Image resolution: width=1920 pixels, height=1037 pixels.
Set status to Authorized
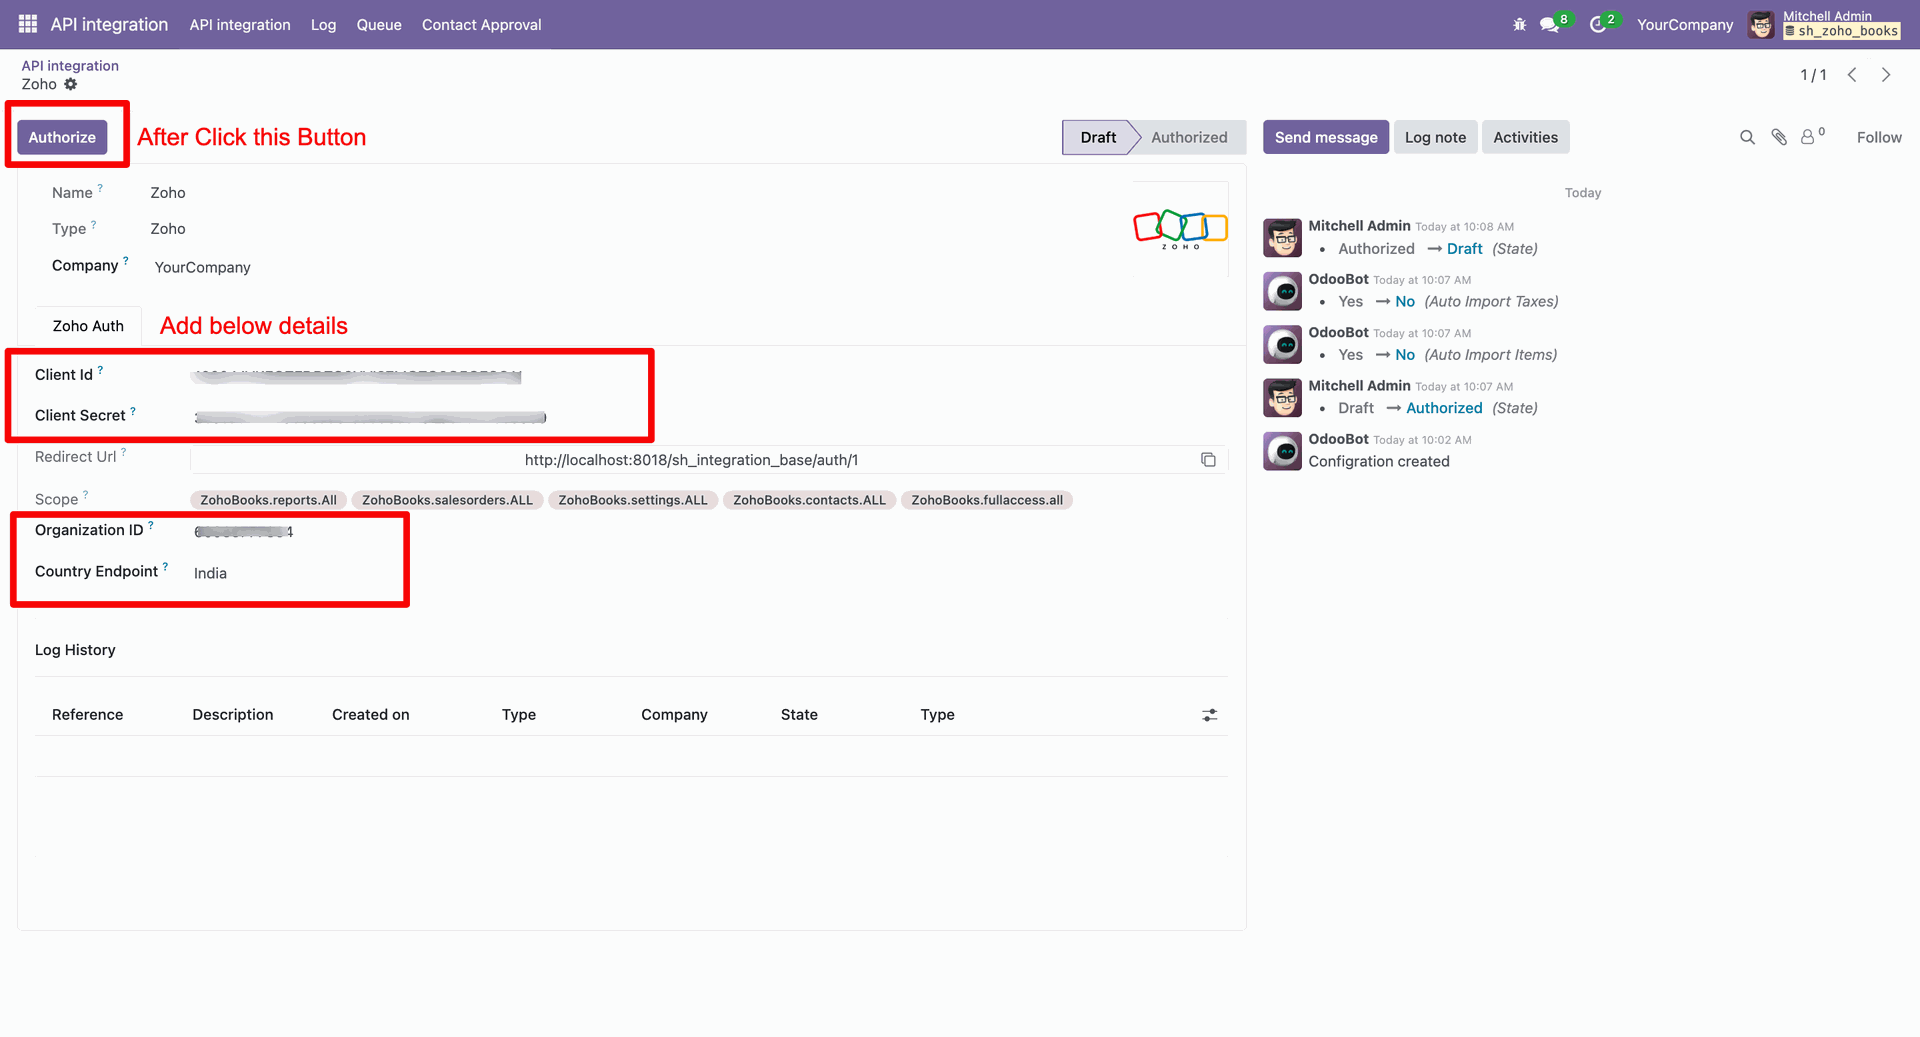[1189, 137]
